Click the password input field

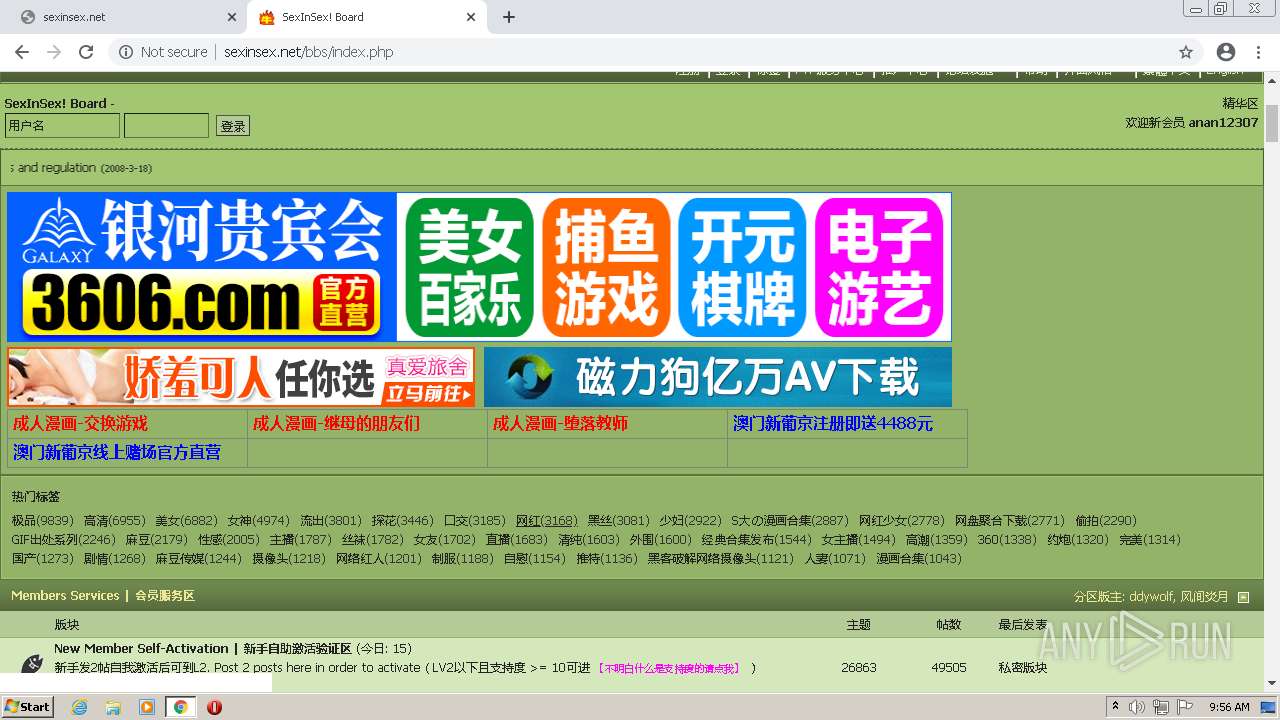point(166,125)
